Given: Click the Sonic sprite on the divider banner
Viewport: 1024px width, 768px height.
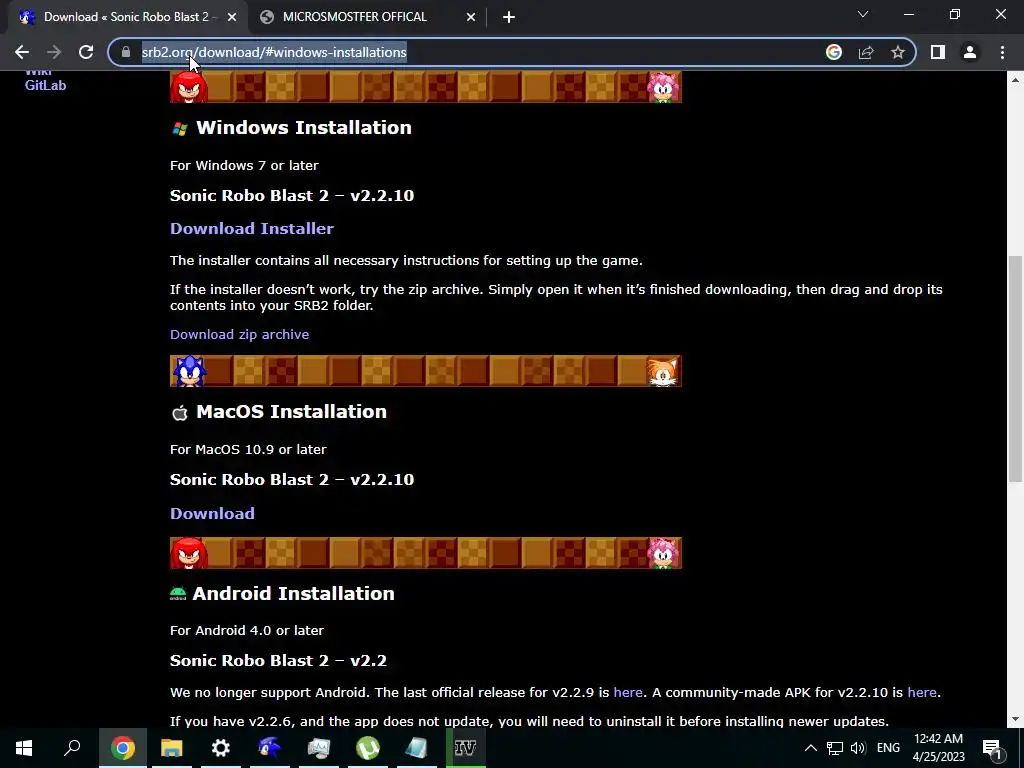Looking at the screenshot, I should (189, 371).
